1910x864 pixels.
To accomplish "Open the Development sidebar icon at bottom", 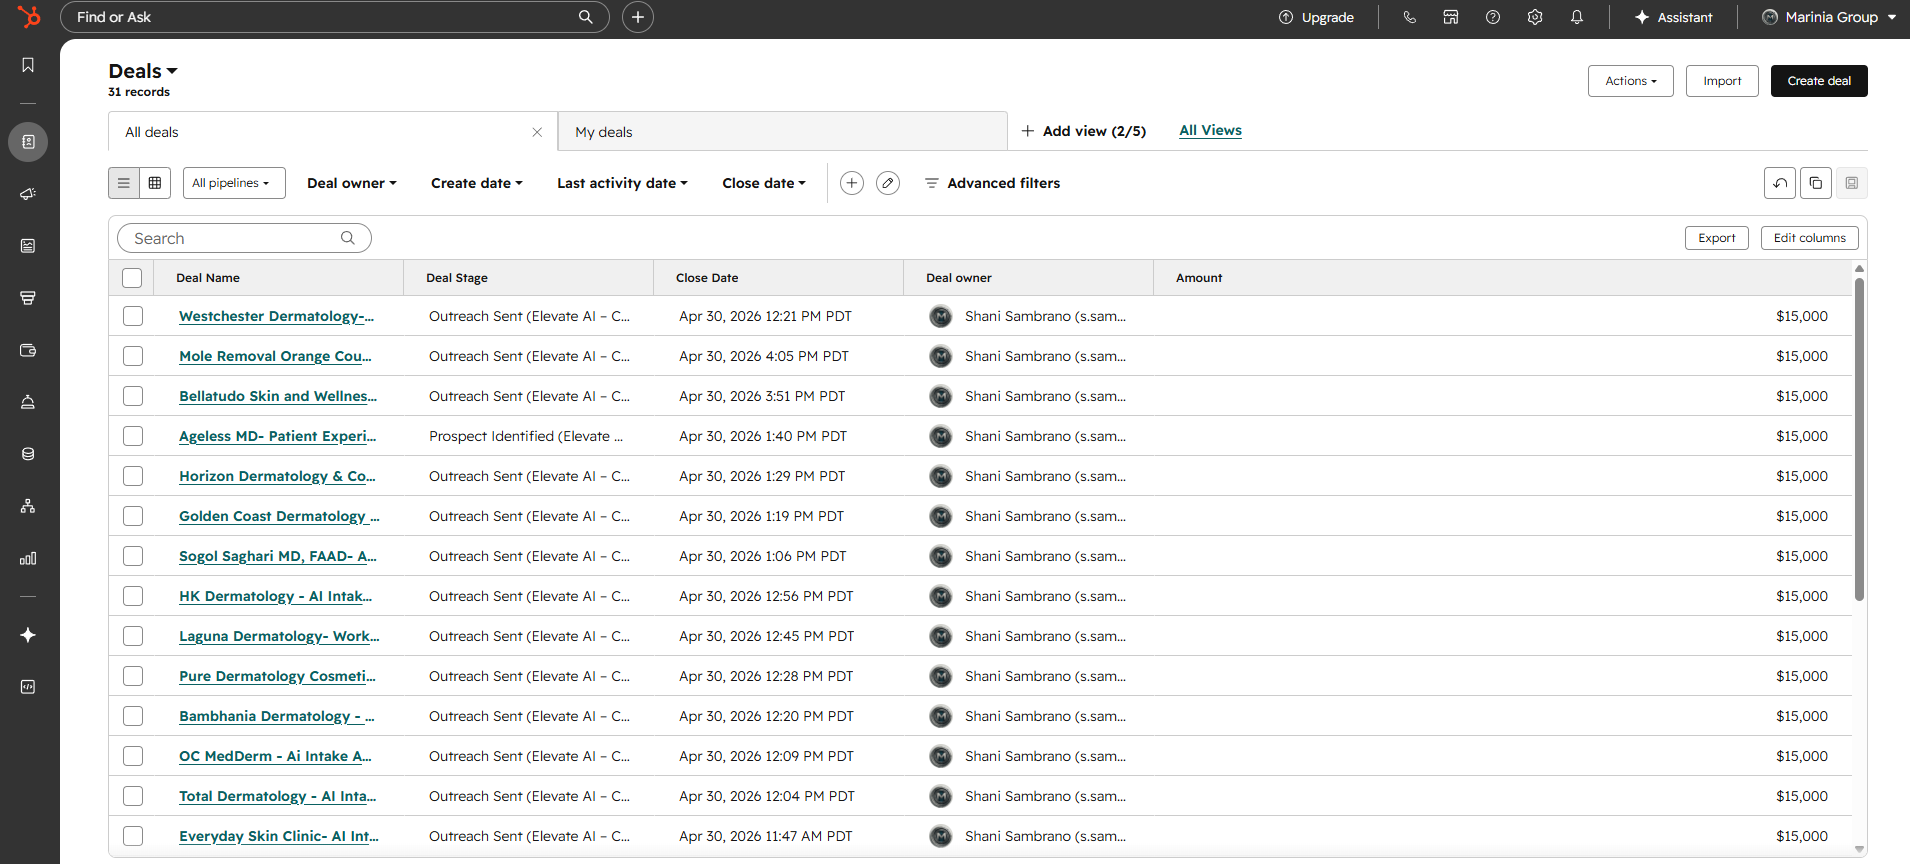I will click(28, 687).
